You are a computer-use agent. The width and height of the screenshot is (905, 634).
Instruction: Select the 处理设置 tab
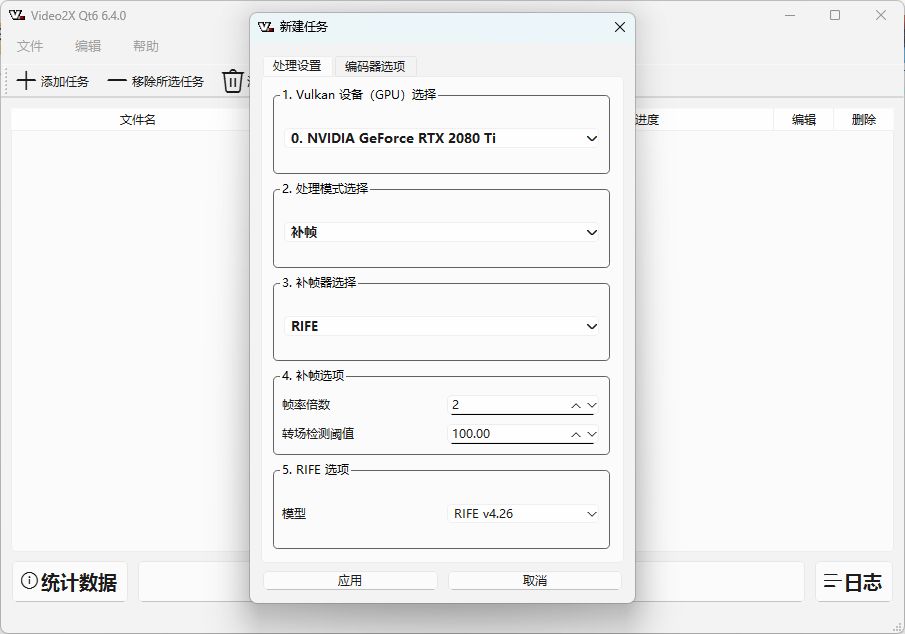[297, 66]
